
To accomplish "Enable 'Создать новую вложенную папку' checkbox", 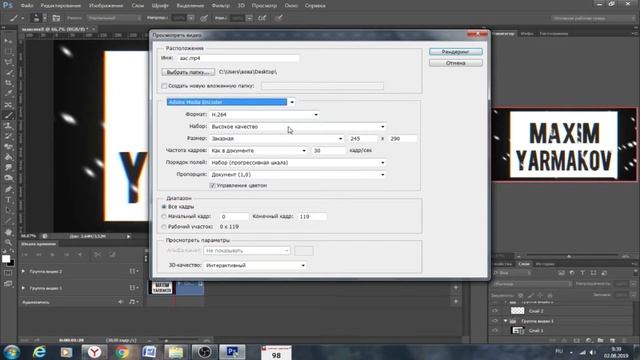I will tap(164, 86).
